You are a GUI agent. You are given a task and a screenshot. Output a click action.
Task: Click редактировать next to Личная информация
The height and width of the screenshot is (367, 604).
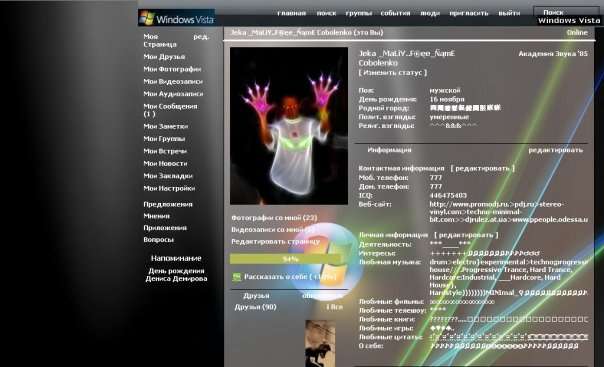pos(466,235)
